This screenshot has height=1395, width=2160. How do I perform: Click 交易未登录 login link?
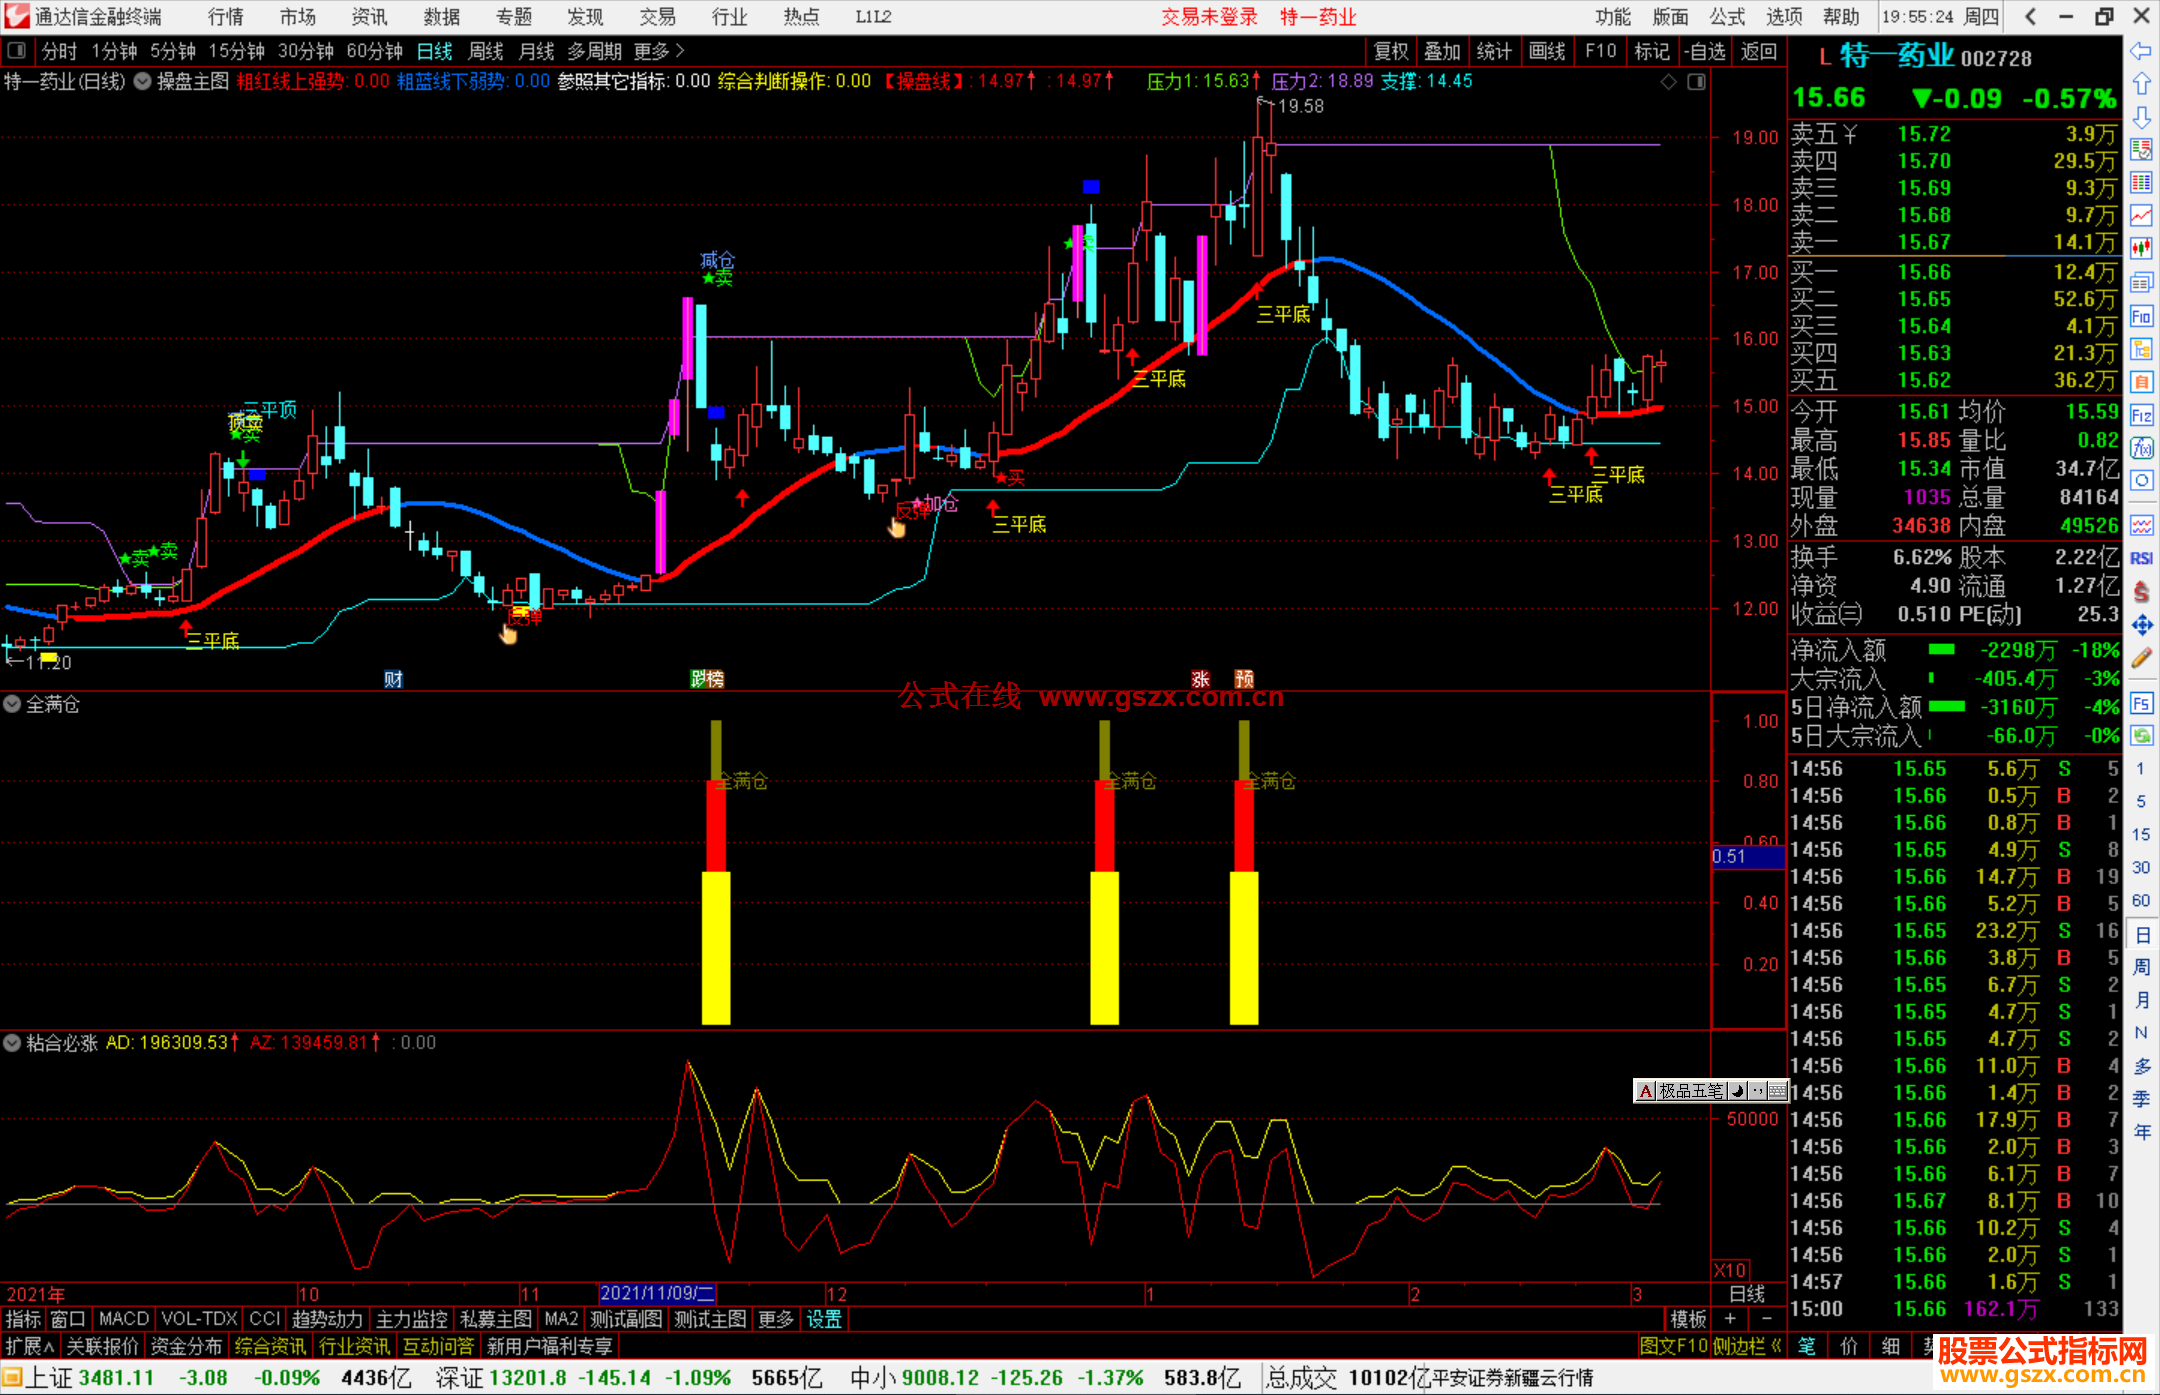pyautogui.click(x=1210, y=16)
